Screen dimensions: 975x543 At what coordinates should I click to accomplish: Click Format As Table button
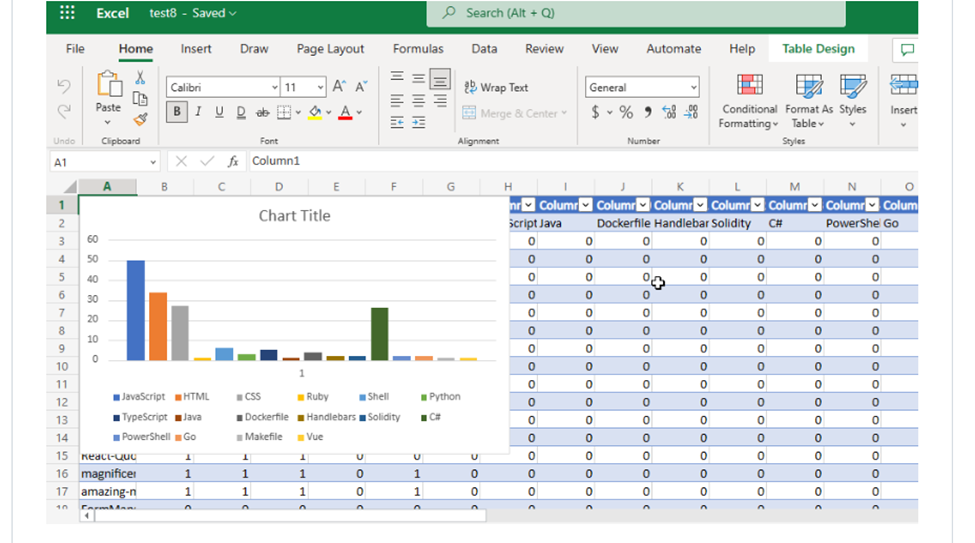pyautogui.click(x=808, y=101)
